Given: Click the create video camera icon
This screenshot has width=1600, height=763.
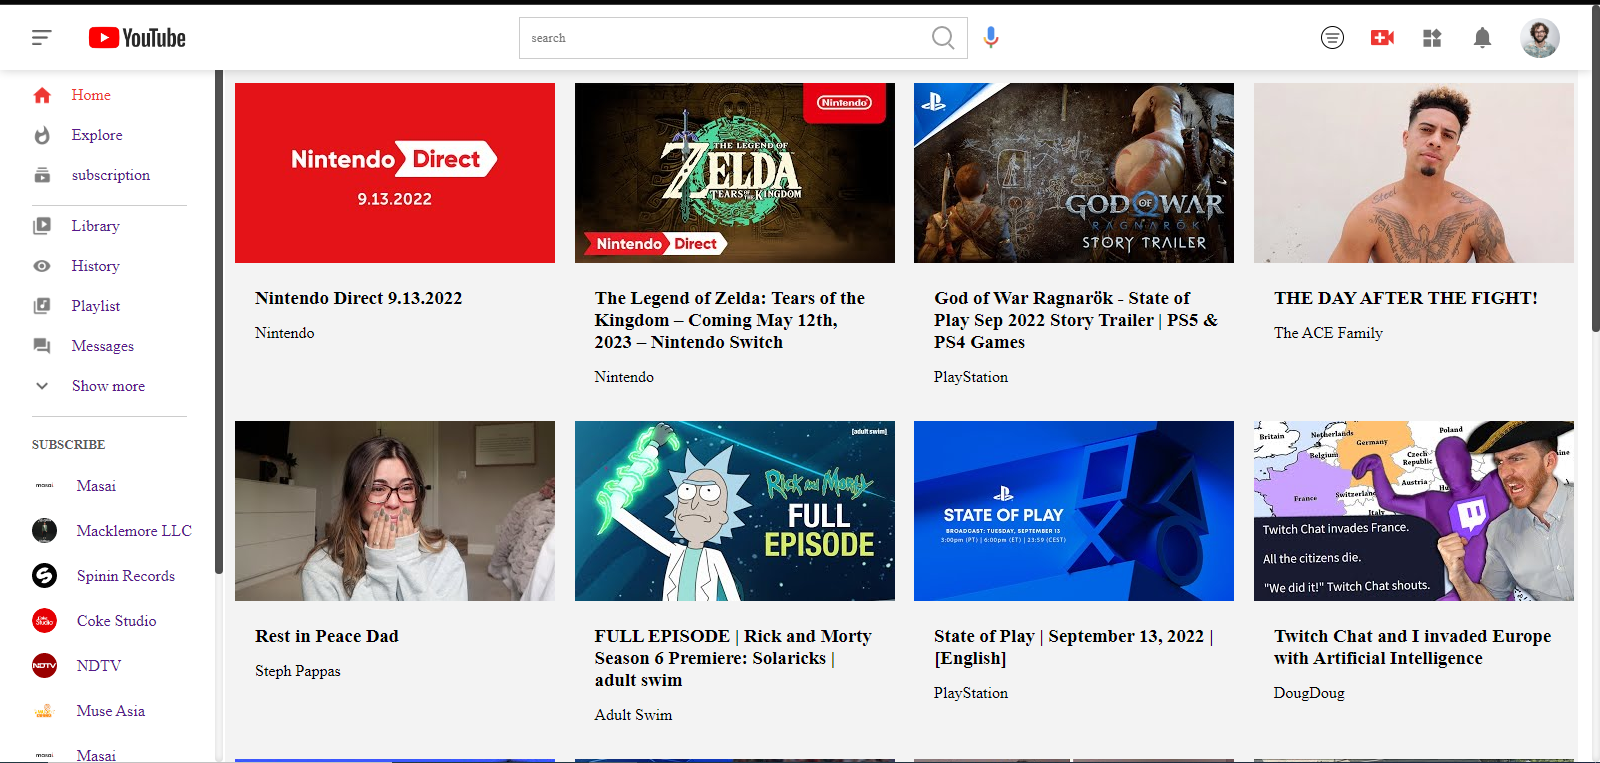Looking at the screenshot, I should (x=1382, y=38).
